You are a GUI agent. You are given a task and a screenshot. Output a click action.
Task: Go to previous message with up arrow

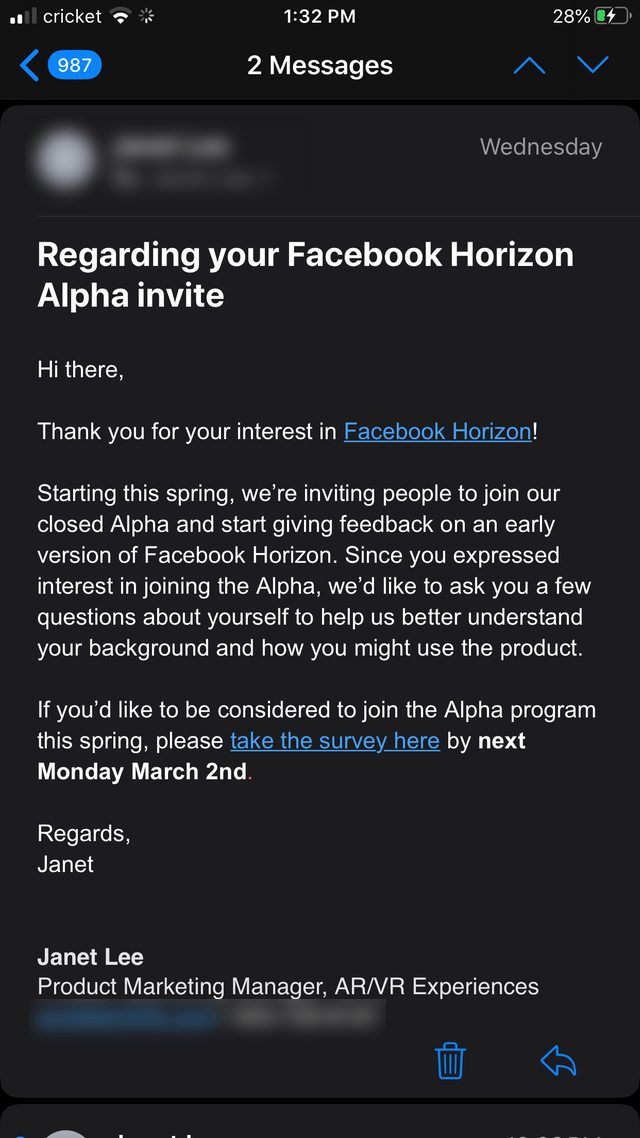[529, 66]
